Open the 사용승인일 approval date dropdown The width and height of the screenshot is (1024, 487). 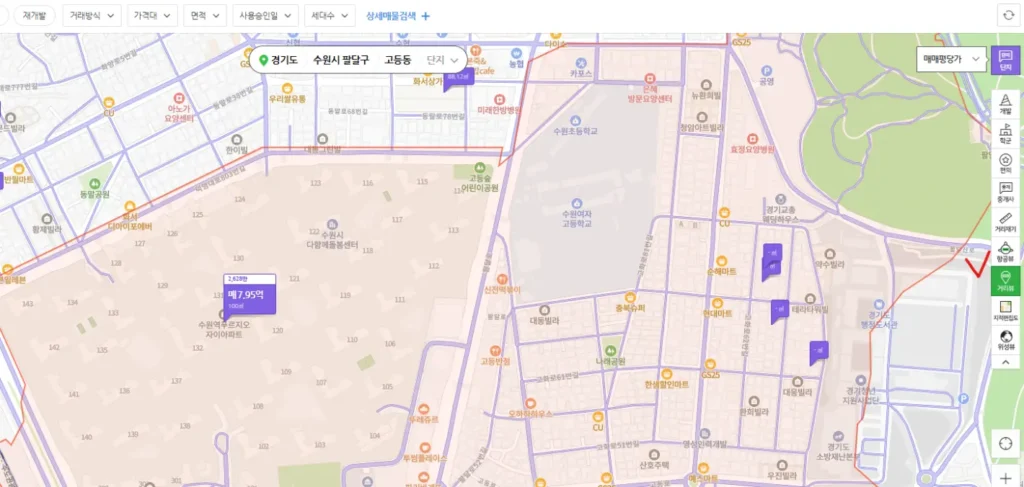coord(265,16)
